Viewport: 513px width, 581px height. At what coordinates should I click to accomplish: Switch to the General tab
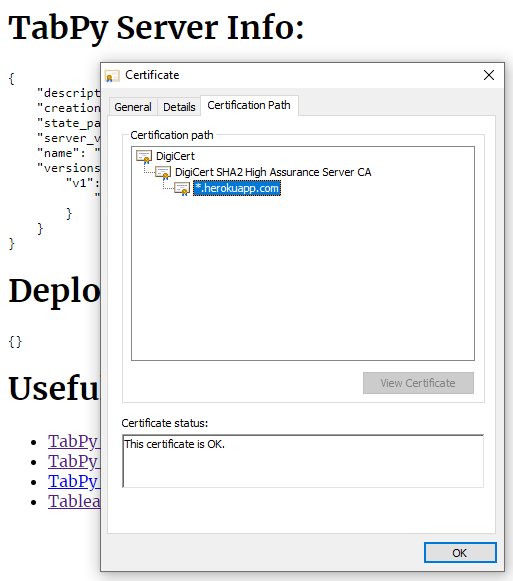click(x=133, y=107)
